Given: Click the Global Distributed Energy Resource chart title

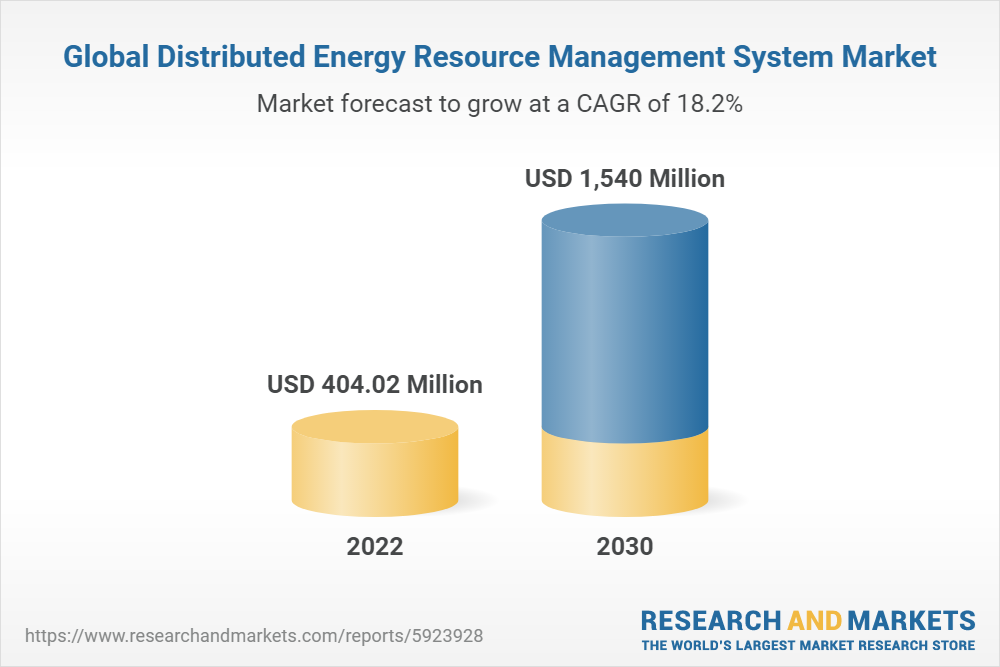Looking at the screenshot, I should [500, 57].
